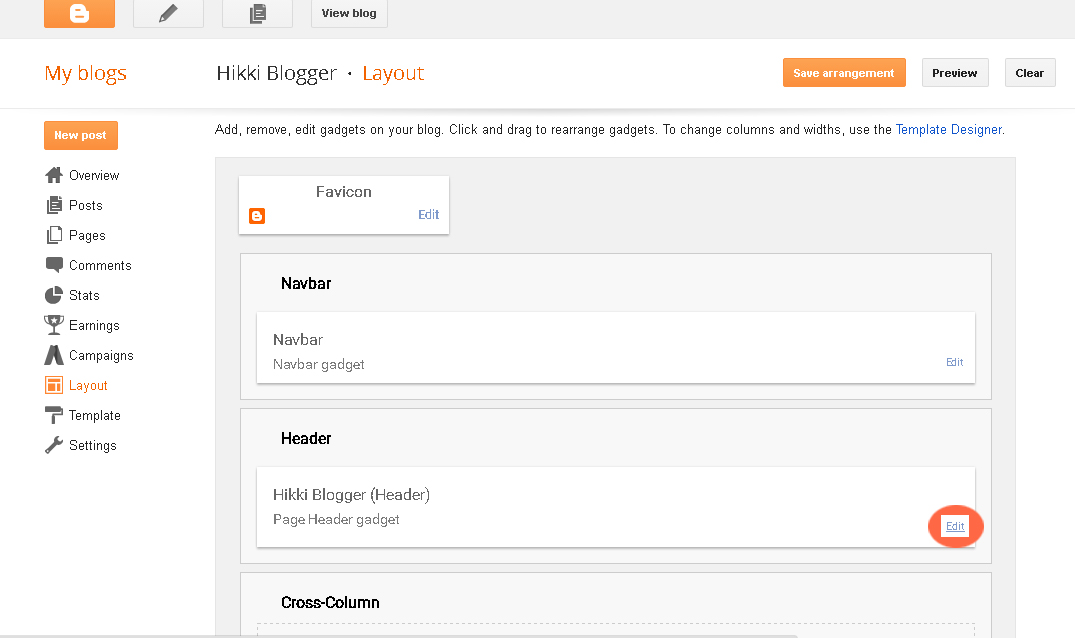Select the Posts icon in sidebar
The width and height of the screenshot is (1075, 638).
click(x=55, y=205)
